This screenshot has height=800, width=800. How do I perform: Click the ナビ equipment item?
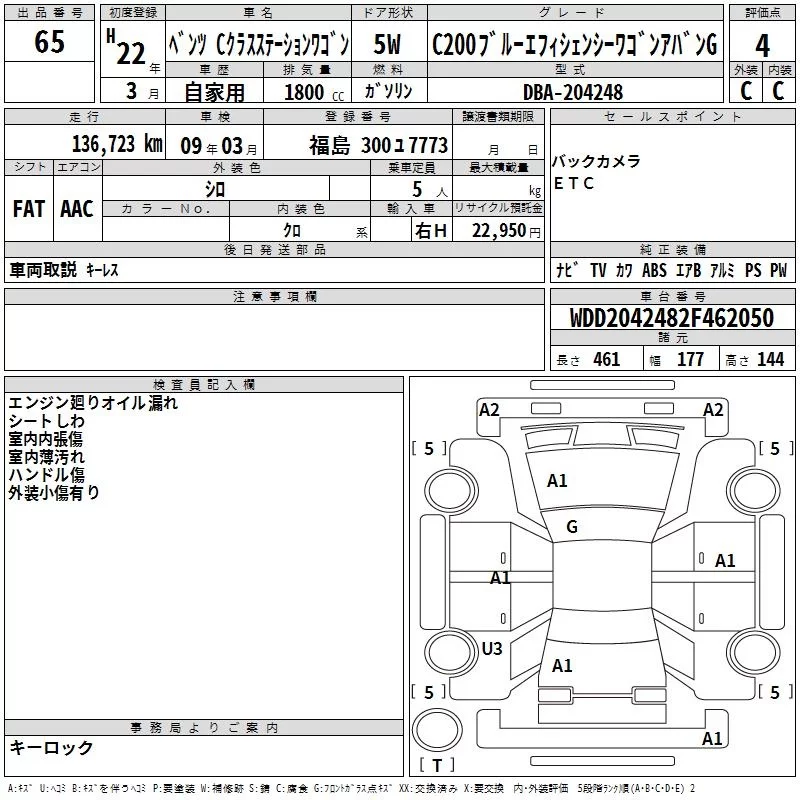point(567,269)
